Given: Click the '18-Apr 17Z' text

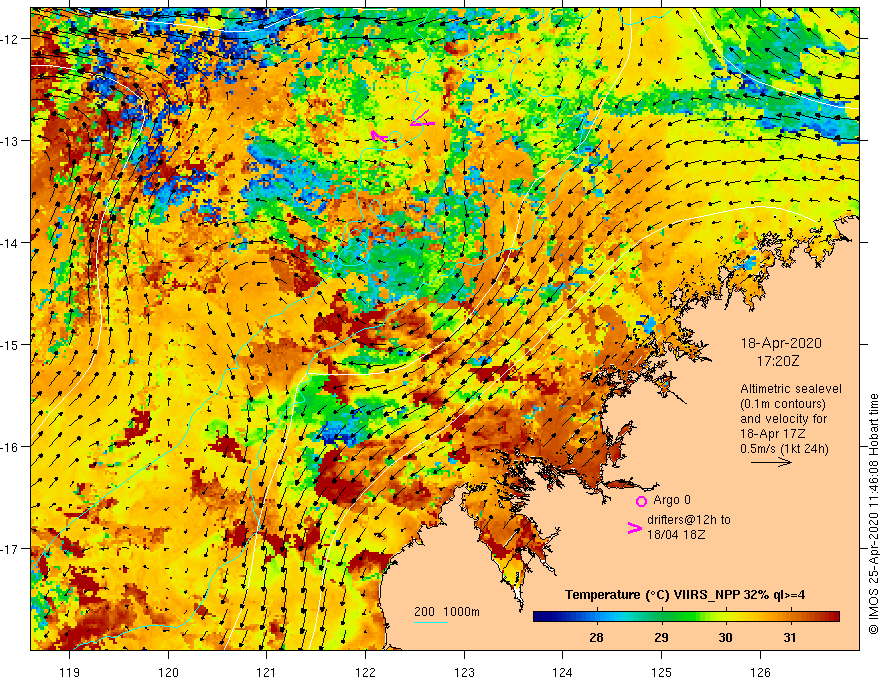Looking at the screenshot, I should coord(773,434).
